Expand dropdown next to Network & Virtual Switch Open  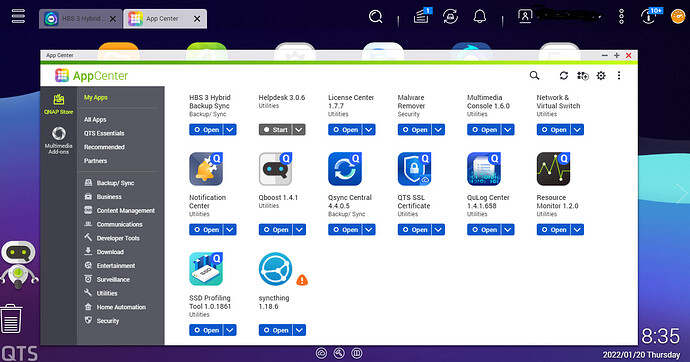coord(578,130)
